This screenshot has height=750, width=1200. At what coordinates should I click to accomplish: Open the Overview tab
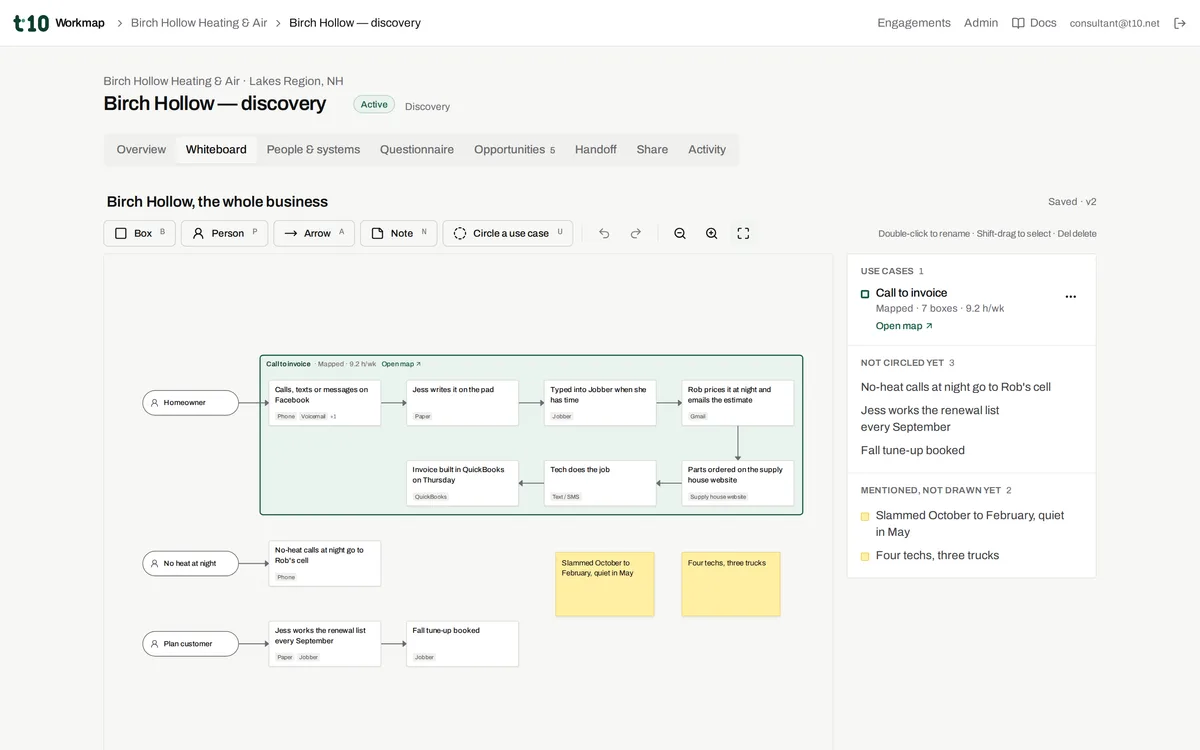pos(141,150)
